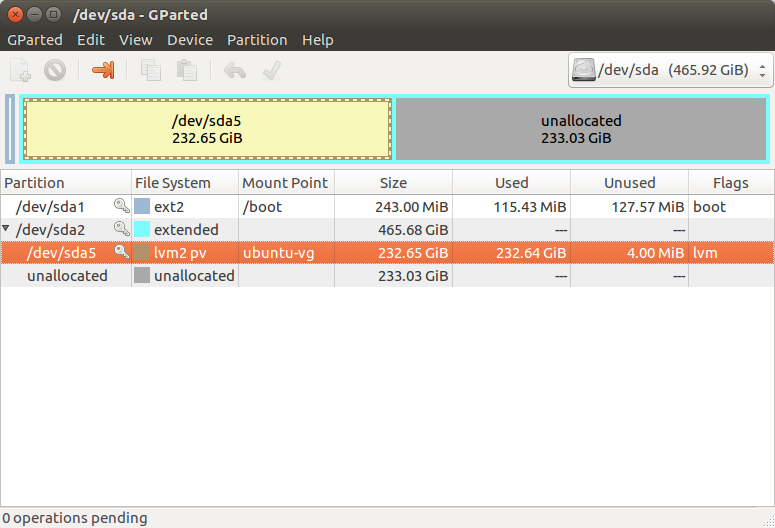Viewport: 775px width, 528px height.
Task: Click the Mount Point column header
Action: [x=286, y=183]
